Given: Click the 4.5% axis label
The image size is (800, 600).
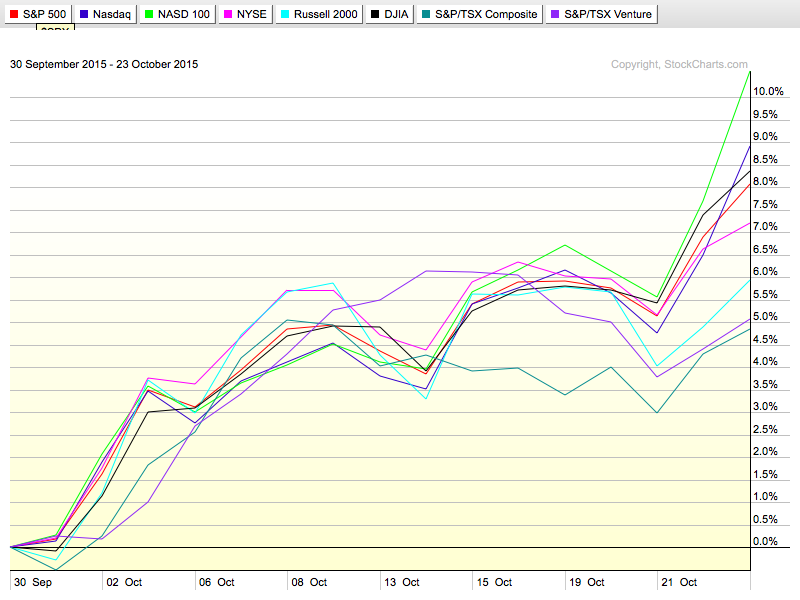Looking at the screenshot, I should point(765,339).
